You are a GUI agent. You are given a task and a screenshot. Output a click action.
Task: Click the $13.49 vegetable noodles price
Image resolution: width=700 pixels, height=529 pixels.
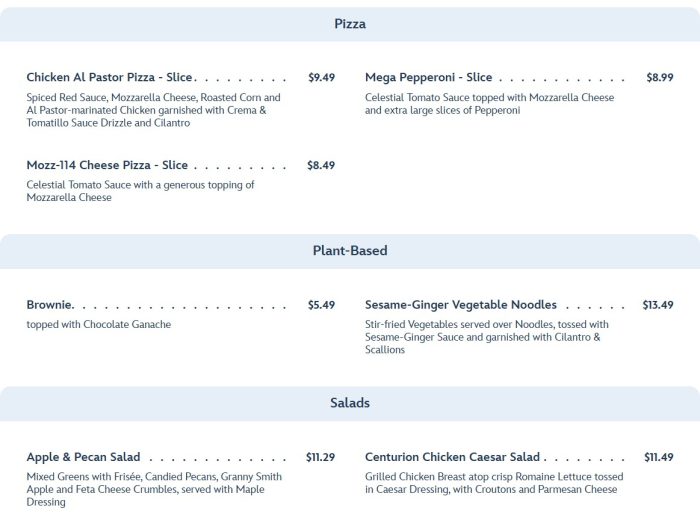pos(657,305)
